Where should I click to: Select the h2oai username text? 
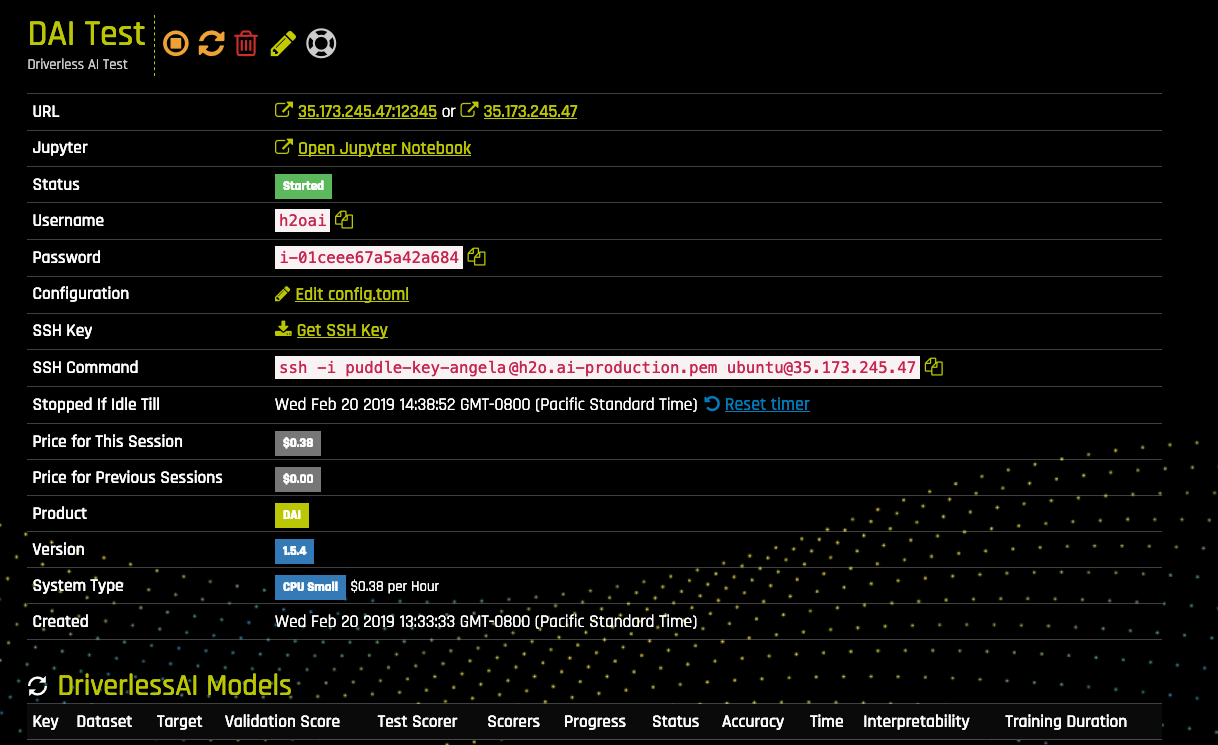point(303,220)
